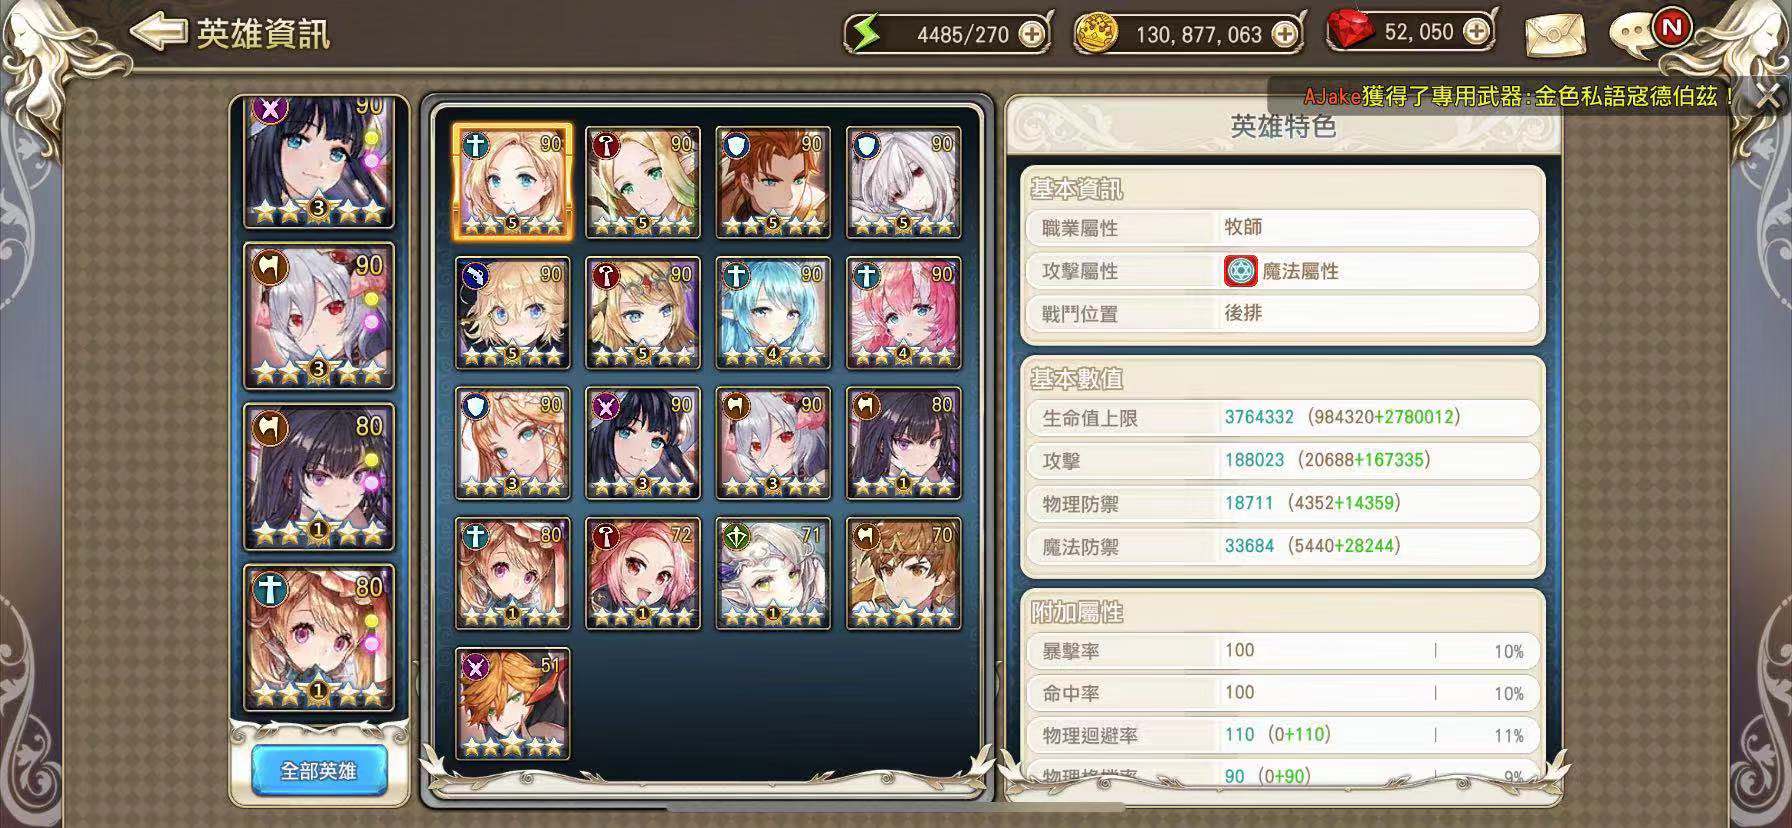Tap the plus next to stamina 4485/270
The height and width of the screenshot is (828, 1792).
[x=1031, y=35]
